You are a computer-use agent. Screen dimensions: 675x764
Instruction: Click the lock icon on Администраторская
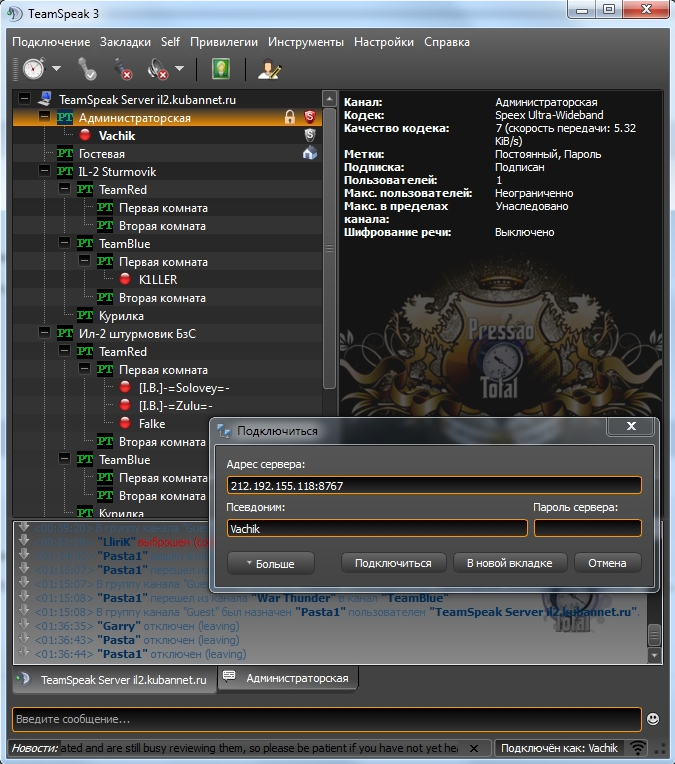tap(290, 117)
